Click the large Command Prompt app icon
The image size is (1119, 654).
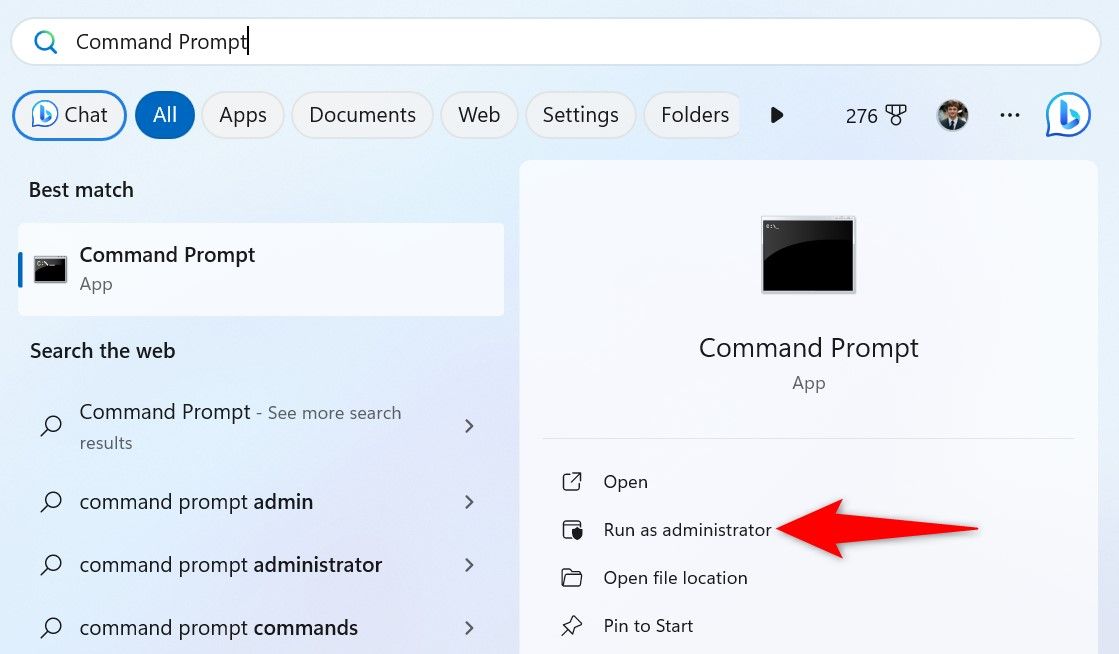[808, 255]
